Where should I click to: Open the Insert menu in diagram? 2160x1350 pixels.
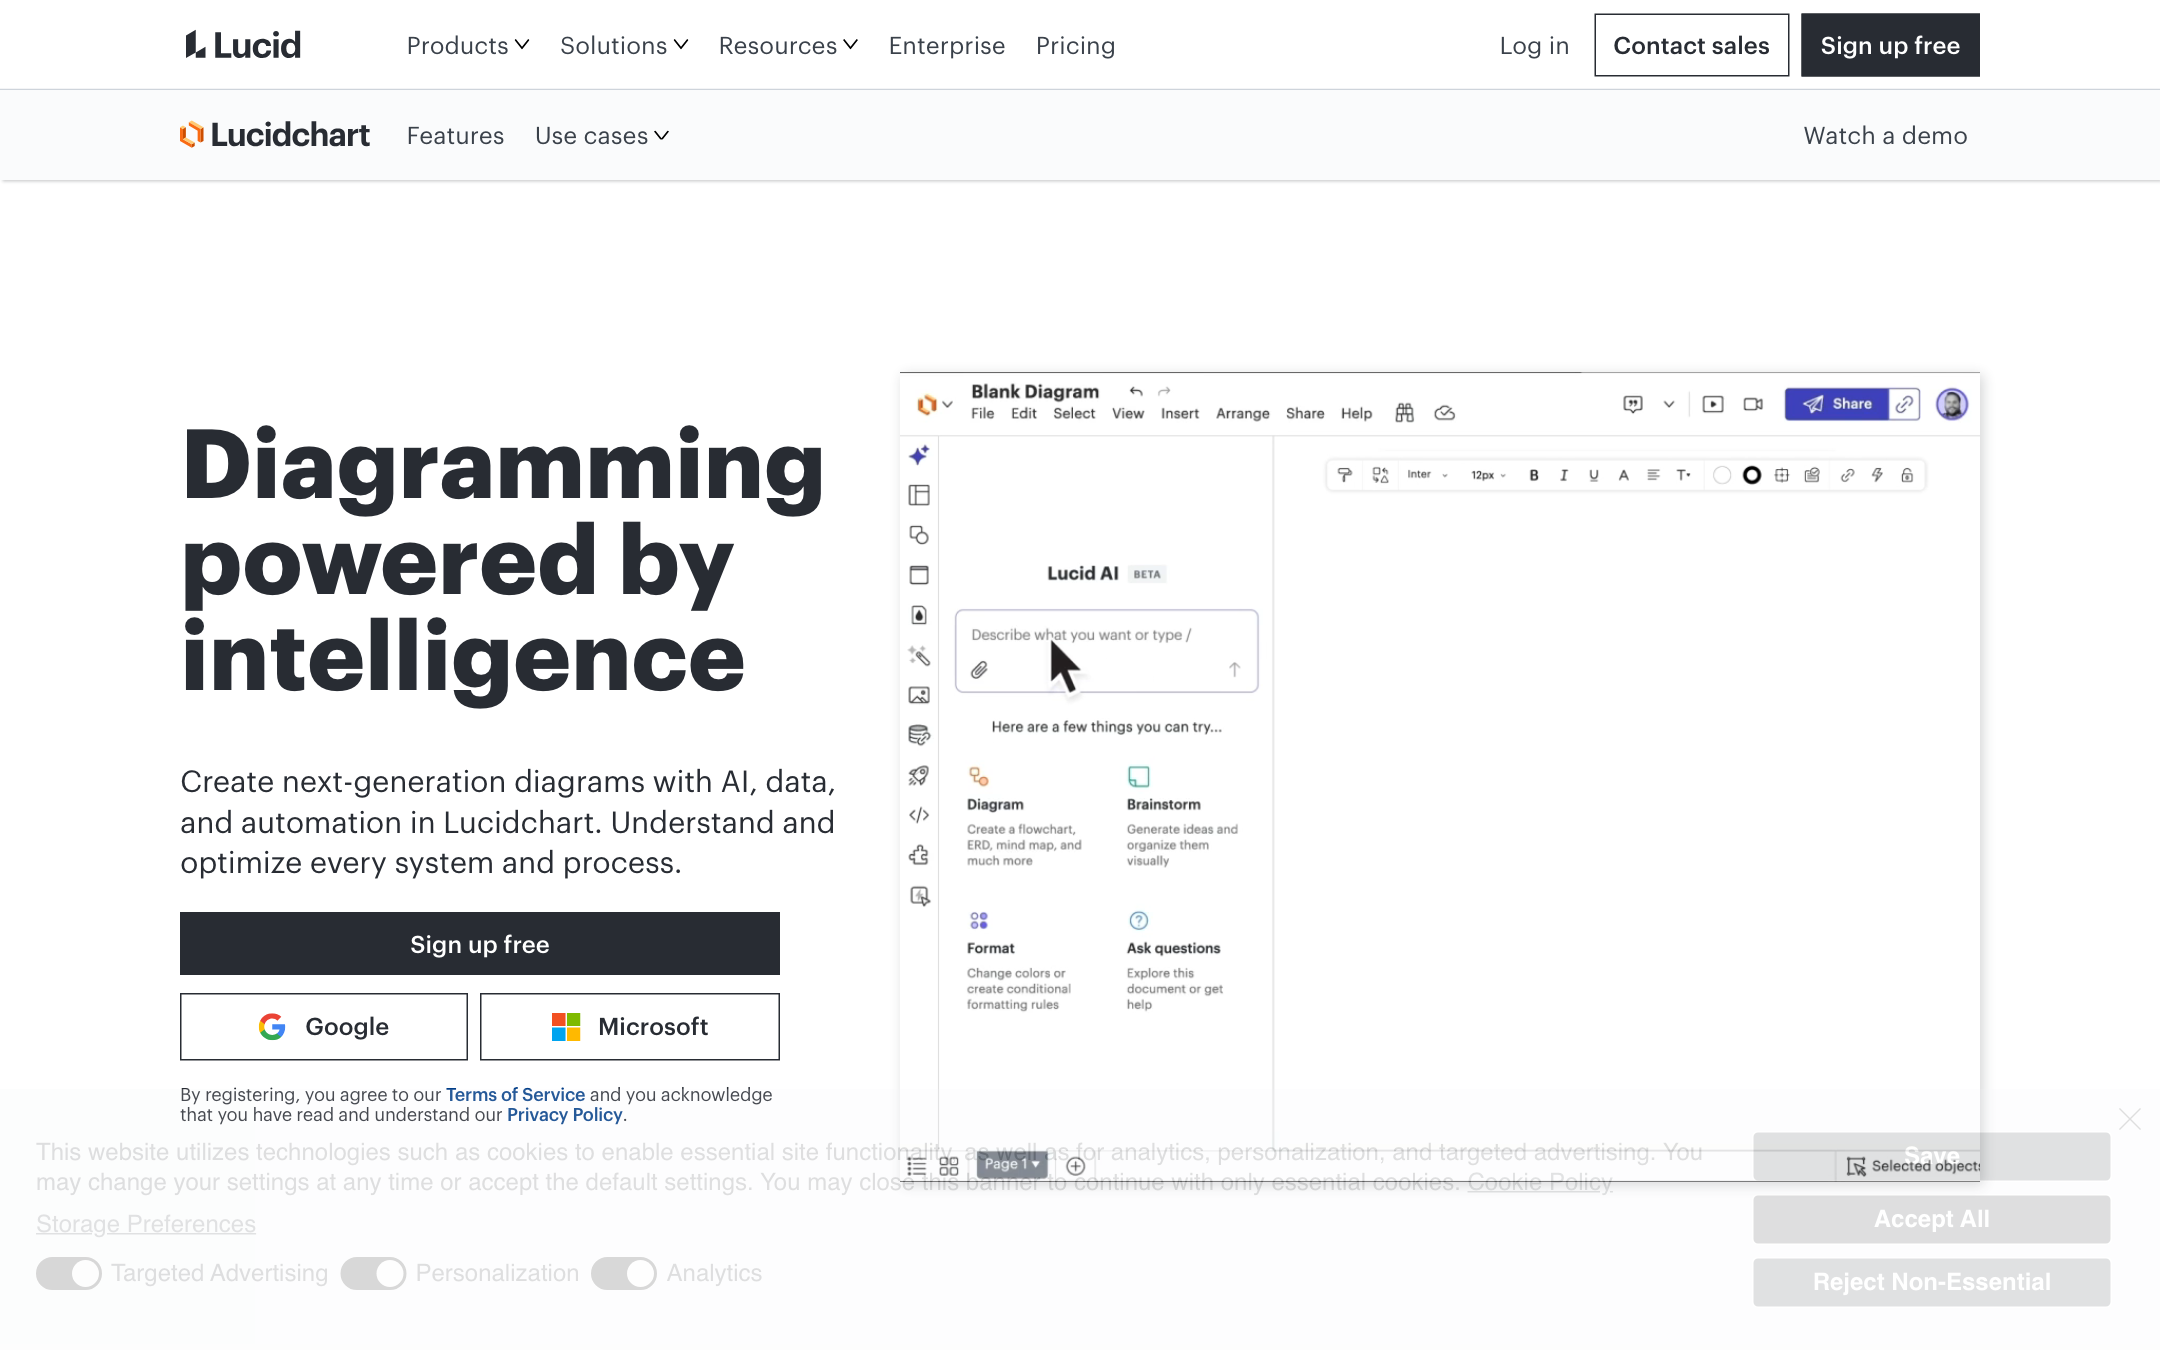click(x=1179, y=413)
